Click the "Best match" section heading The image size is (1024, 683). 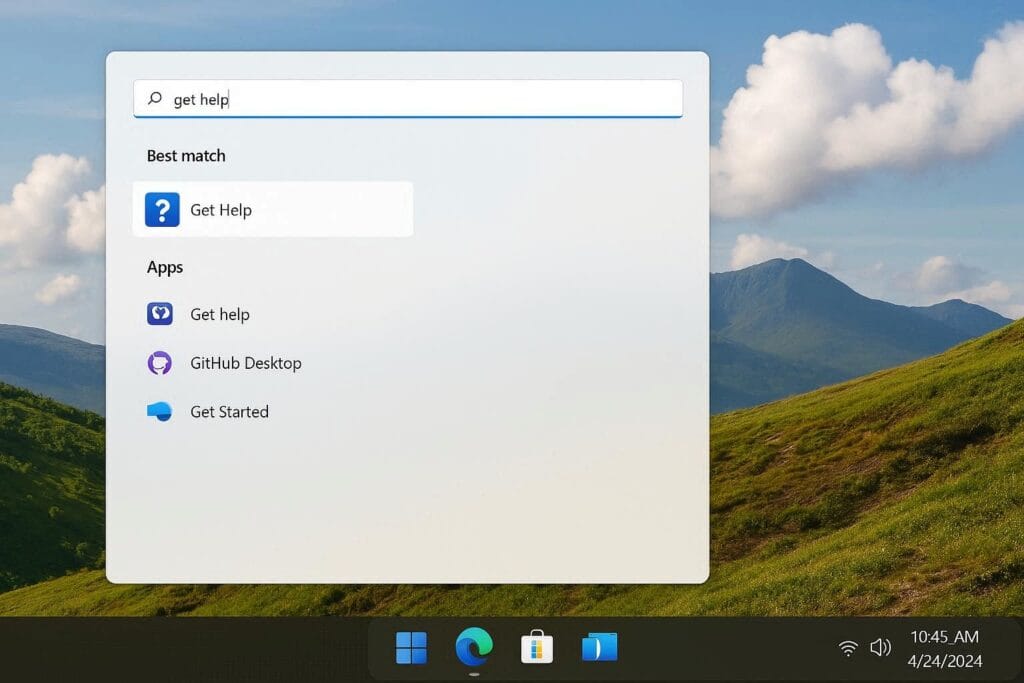(x=186, y=156)
